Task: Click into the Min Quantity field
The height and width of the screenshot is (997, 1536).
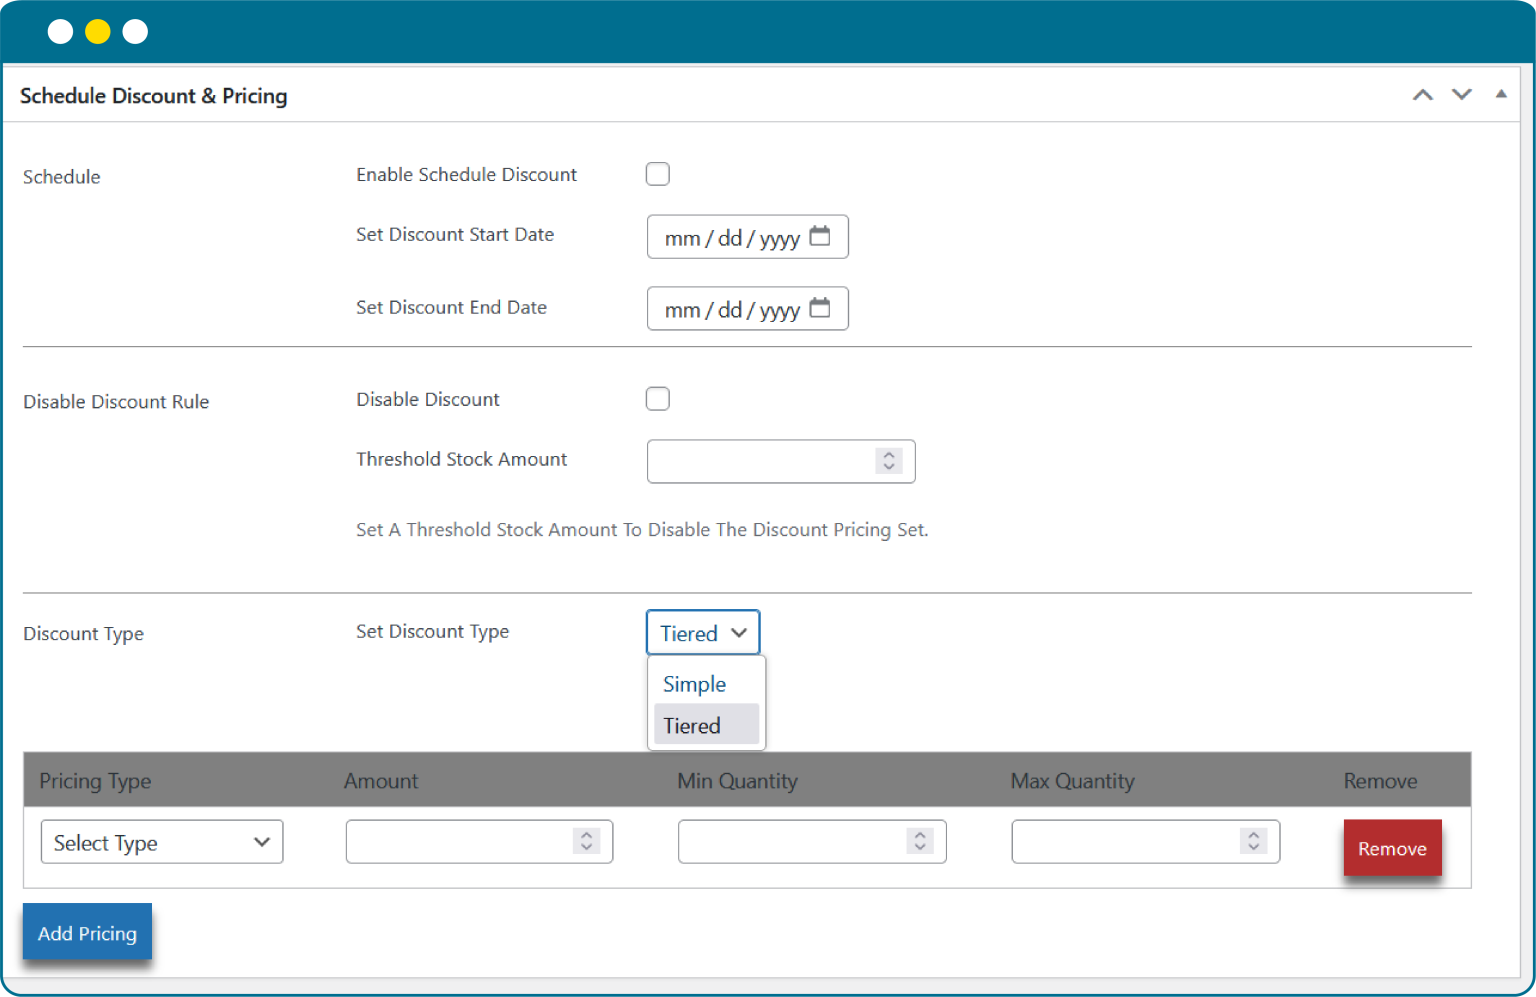Action: (x=790, y=842)
